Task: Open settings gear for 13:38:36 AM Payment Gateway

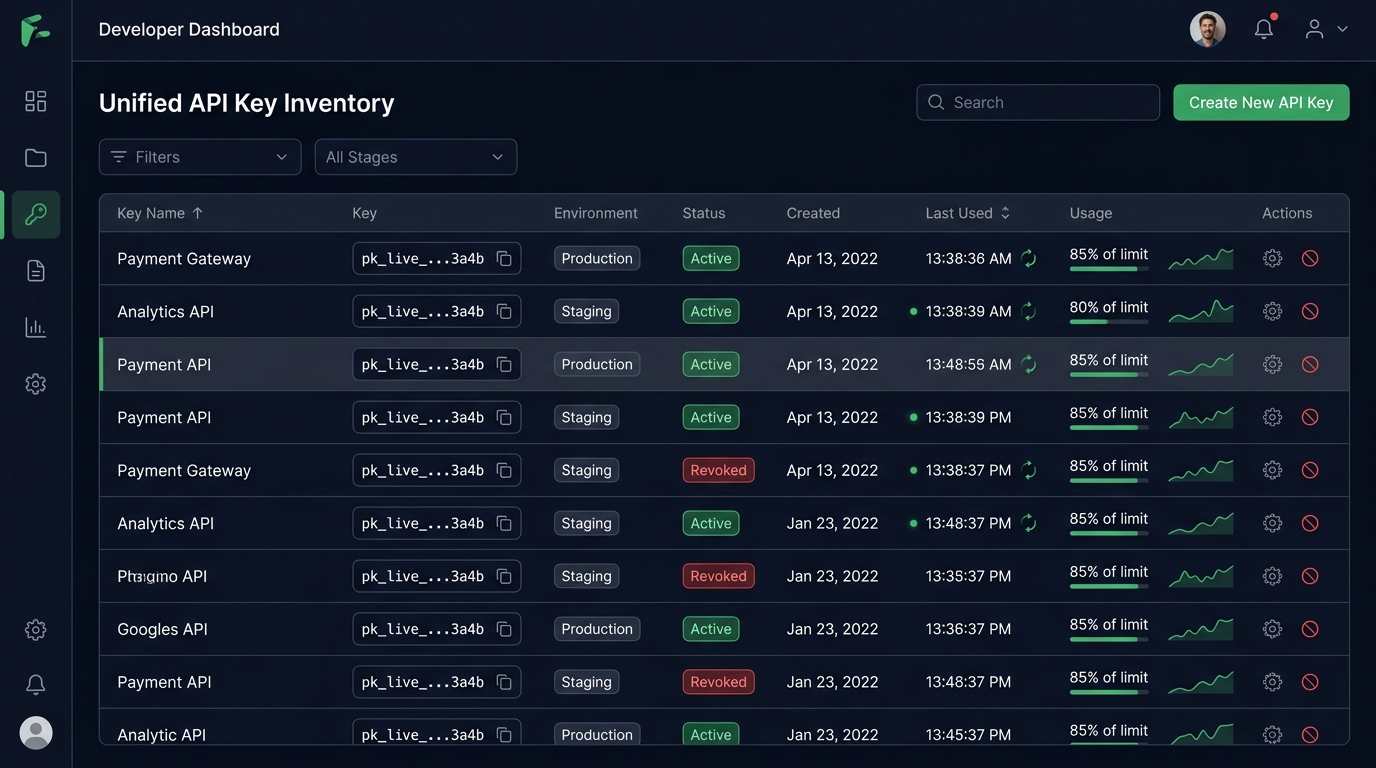Action: click(x=1272, y=258)
